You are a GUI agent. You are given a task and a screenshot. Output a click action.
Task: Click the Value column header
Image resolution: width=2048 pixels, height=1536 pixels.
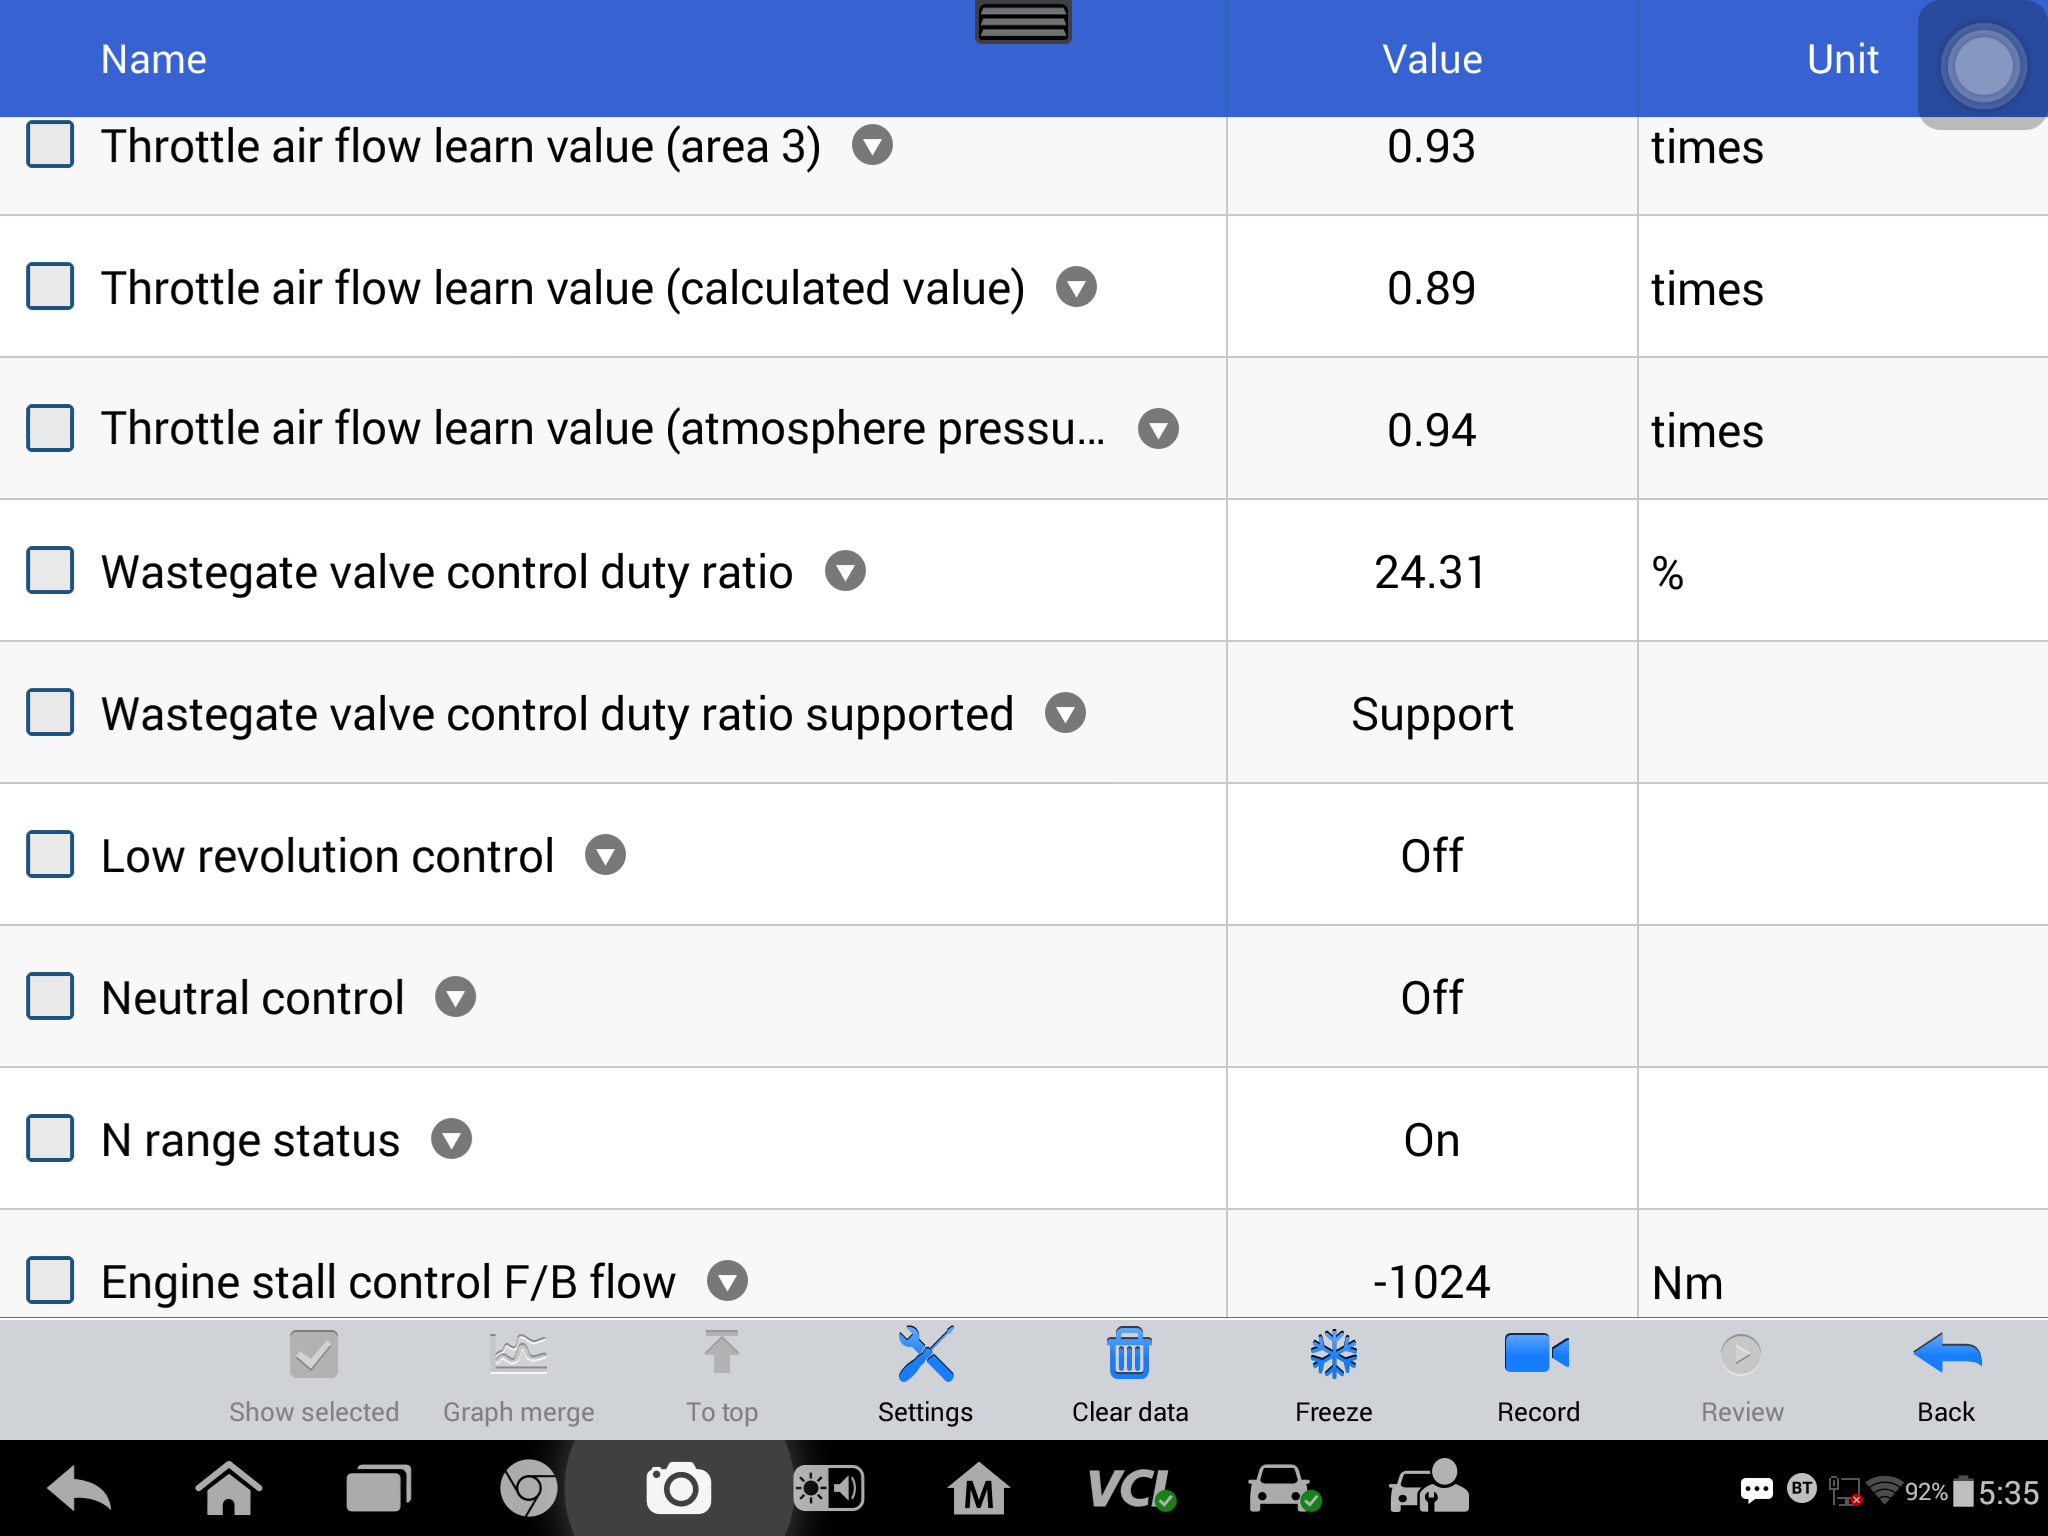(x=1432, y=59)
